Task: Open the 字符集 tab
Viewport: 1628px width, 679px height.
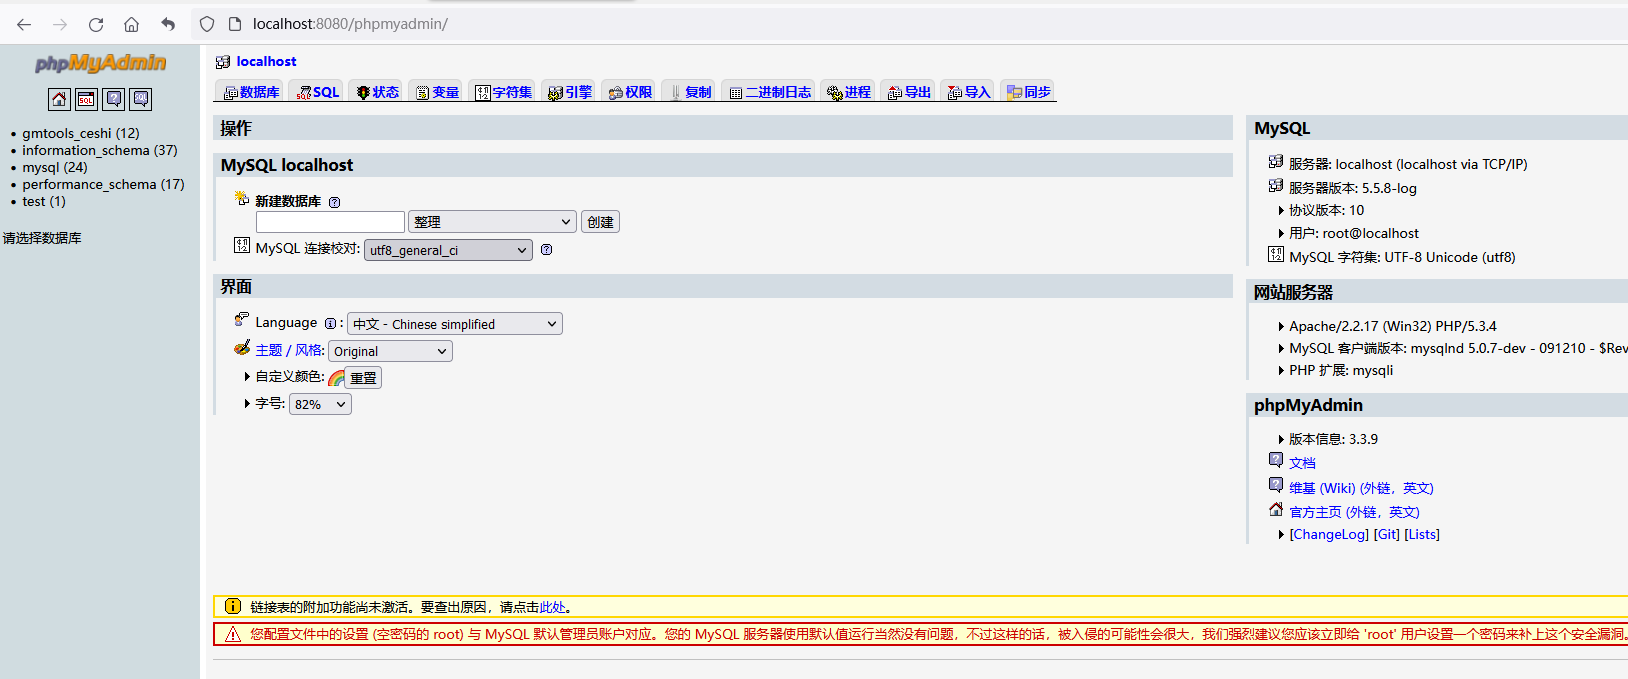Action: click(x=502, y=92)
